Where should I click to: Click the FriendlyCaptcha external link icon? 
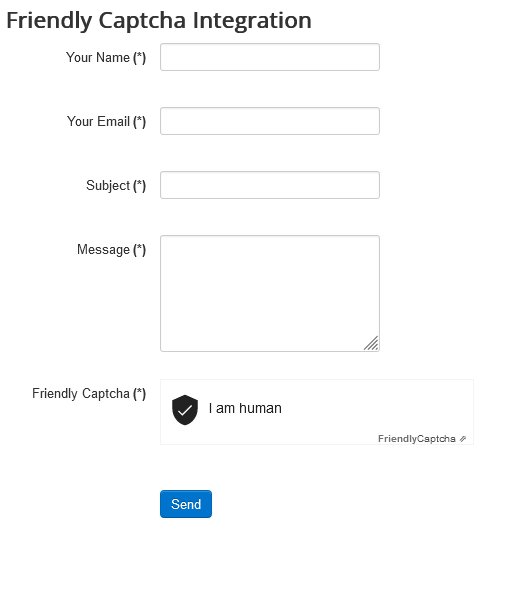(x=463, y=439)
